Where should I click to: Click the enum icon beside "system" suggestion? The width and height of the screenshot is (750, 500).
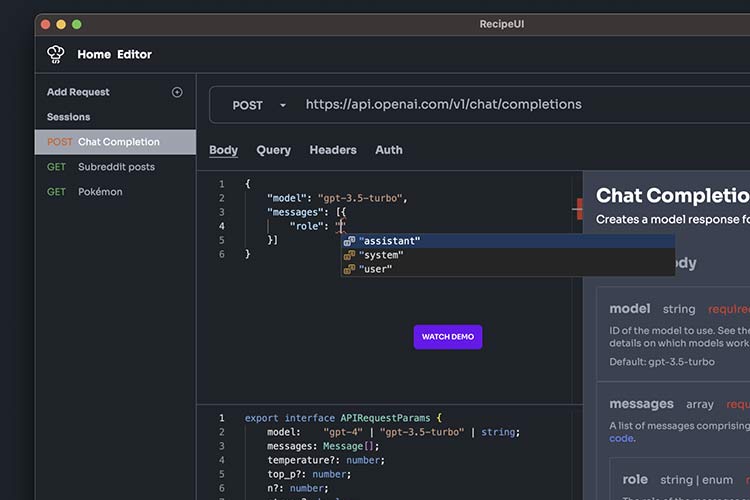349,255
